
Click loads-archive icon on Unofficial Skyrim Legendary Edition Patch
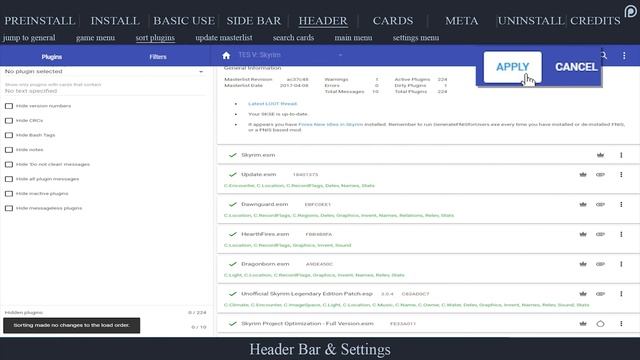click(600, 294)
